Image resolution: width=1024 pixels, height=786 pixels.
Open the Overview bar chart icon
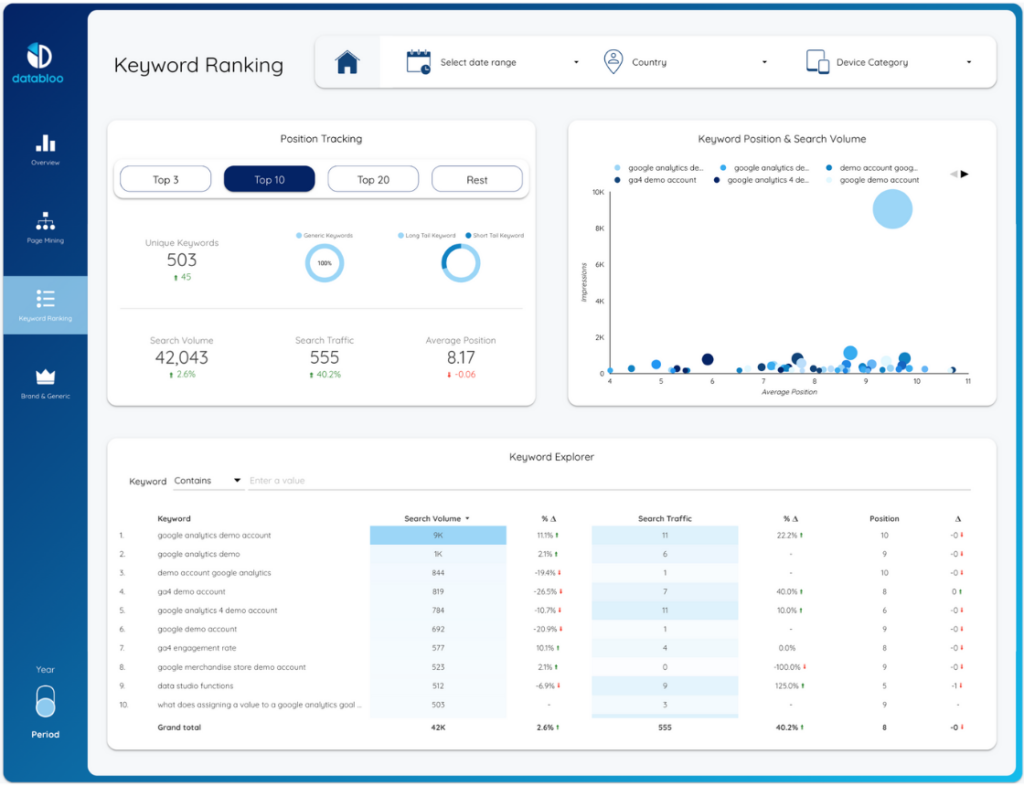[x=45, y=143]
